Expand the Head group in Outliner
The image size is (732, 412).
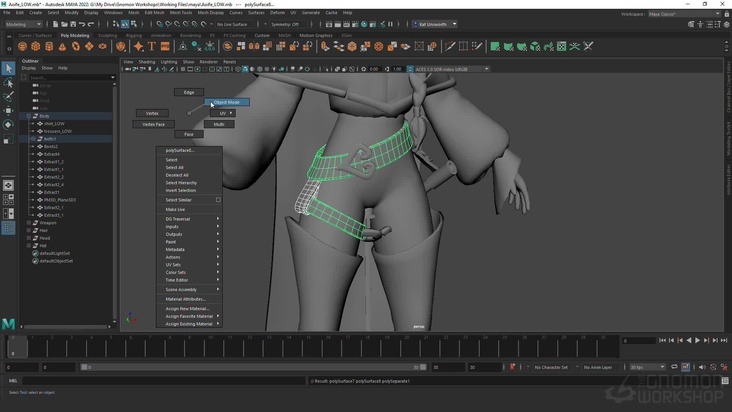click(x=29, y=238)
